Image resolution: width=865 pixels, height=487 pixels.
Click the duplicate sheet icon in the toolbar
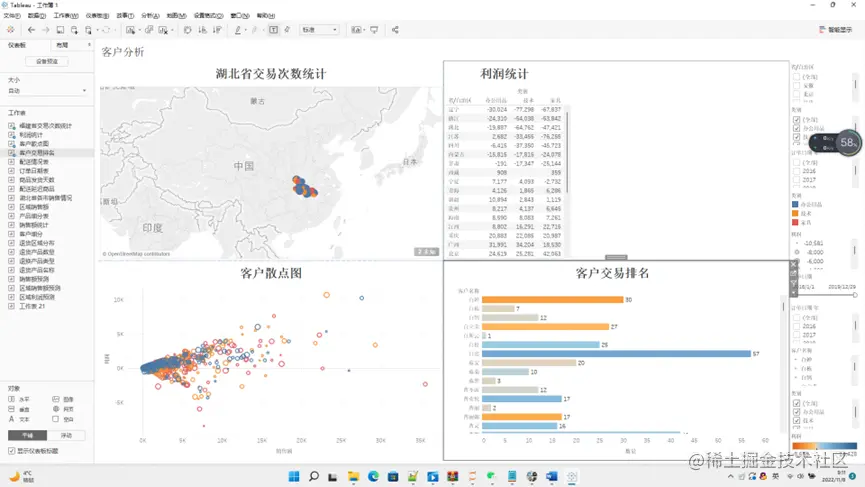pos(149,30)
